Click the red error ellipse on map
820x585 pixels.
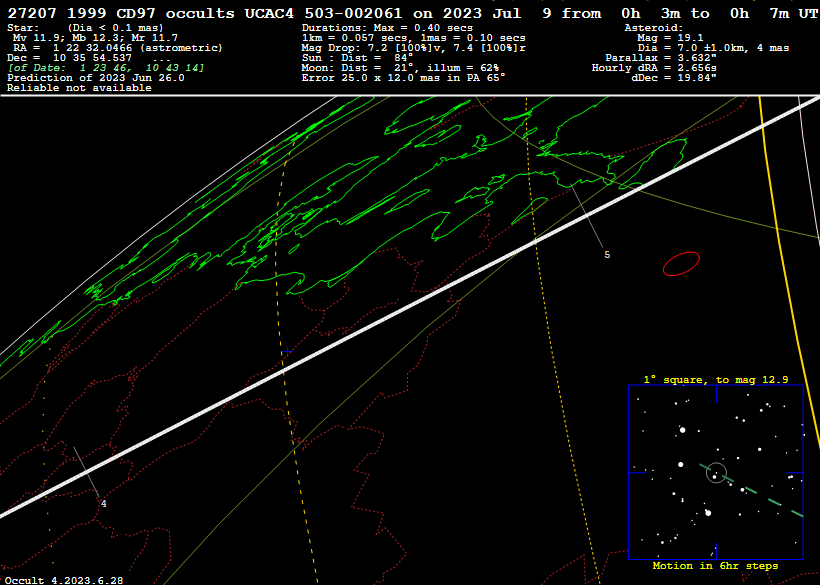click(x=681, y=263)
